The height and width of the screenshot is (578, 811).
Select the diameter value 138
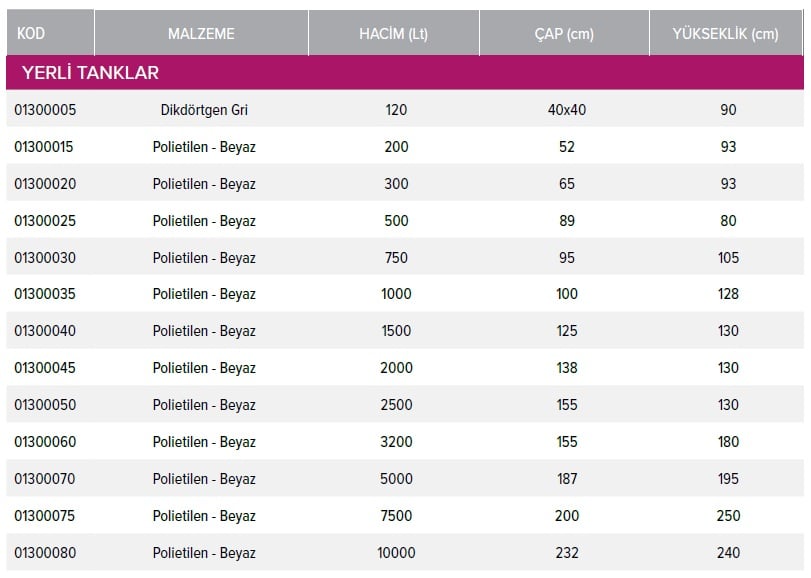pyautogui.click(x=567, y=368)
